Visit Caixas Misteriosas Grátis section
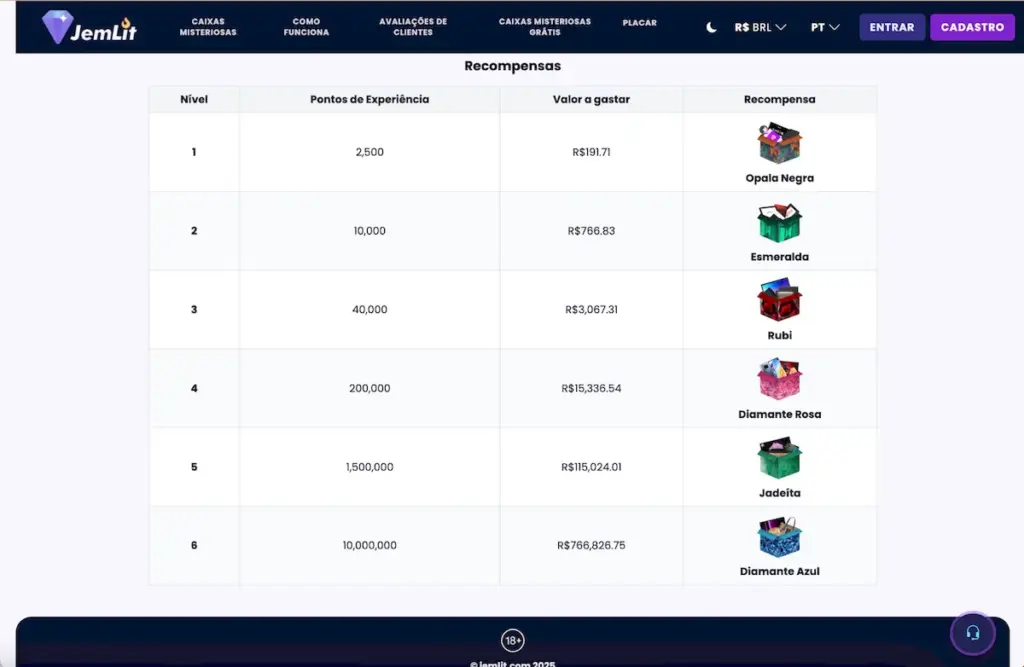The image size is (1024, 667). point(545,27)
